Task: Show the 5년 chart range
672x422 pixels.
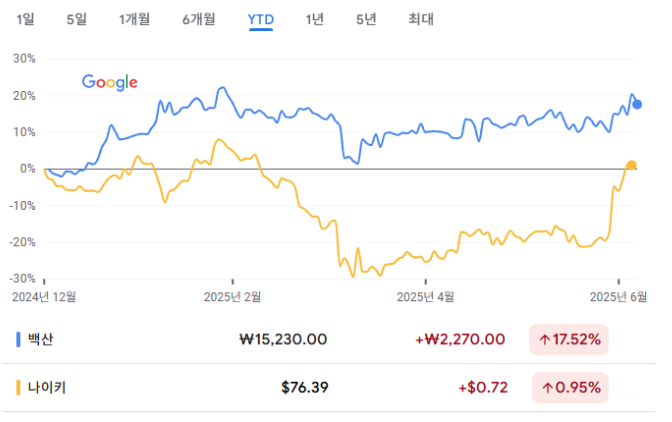Action: (366, 19)
